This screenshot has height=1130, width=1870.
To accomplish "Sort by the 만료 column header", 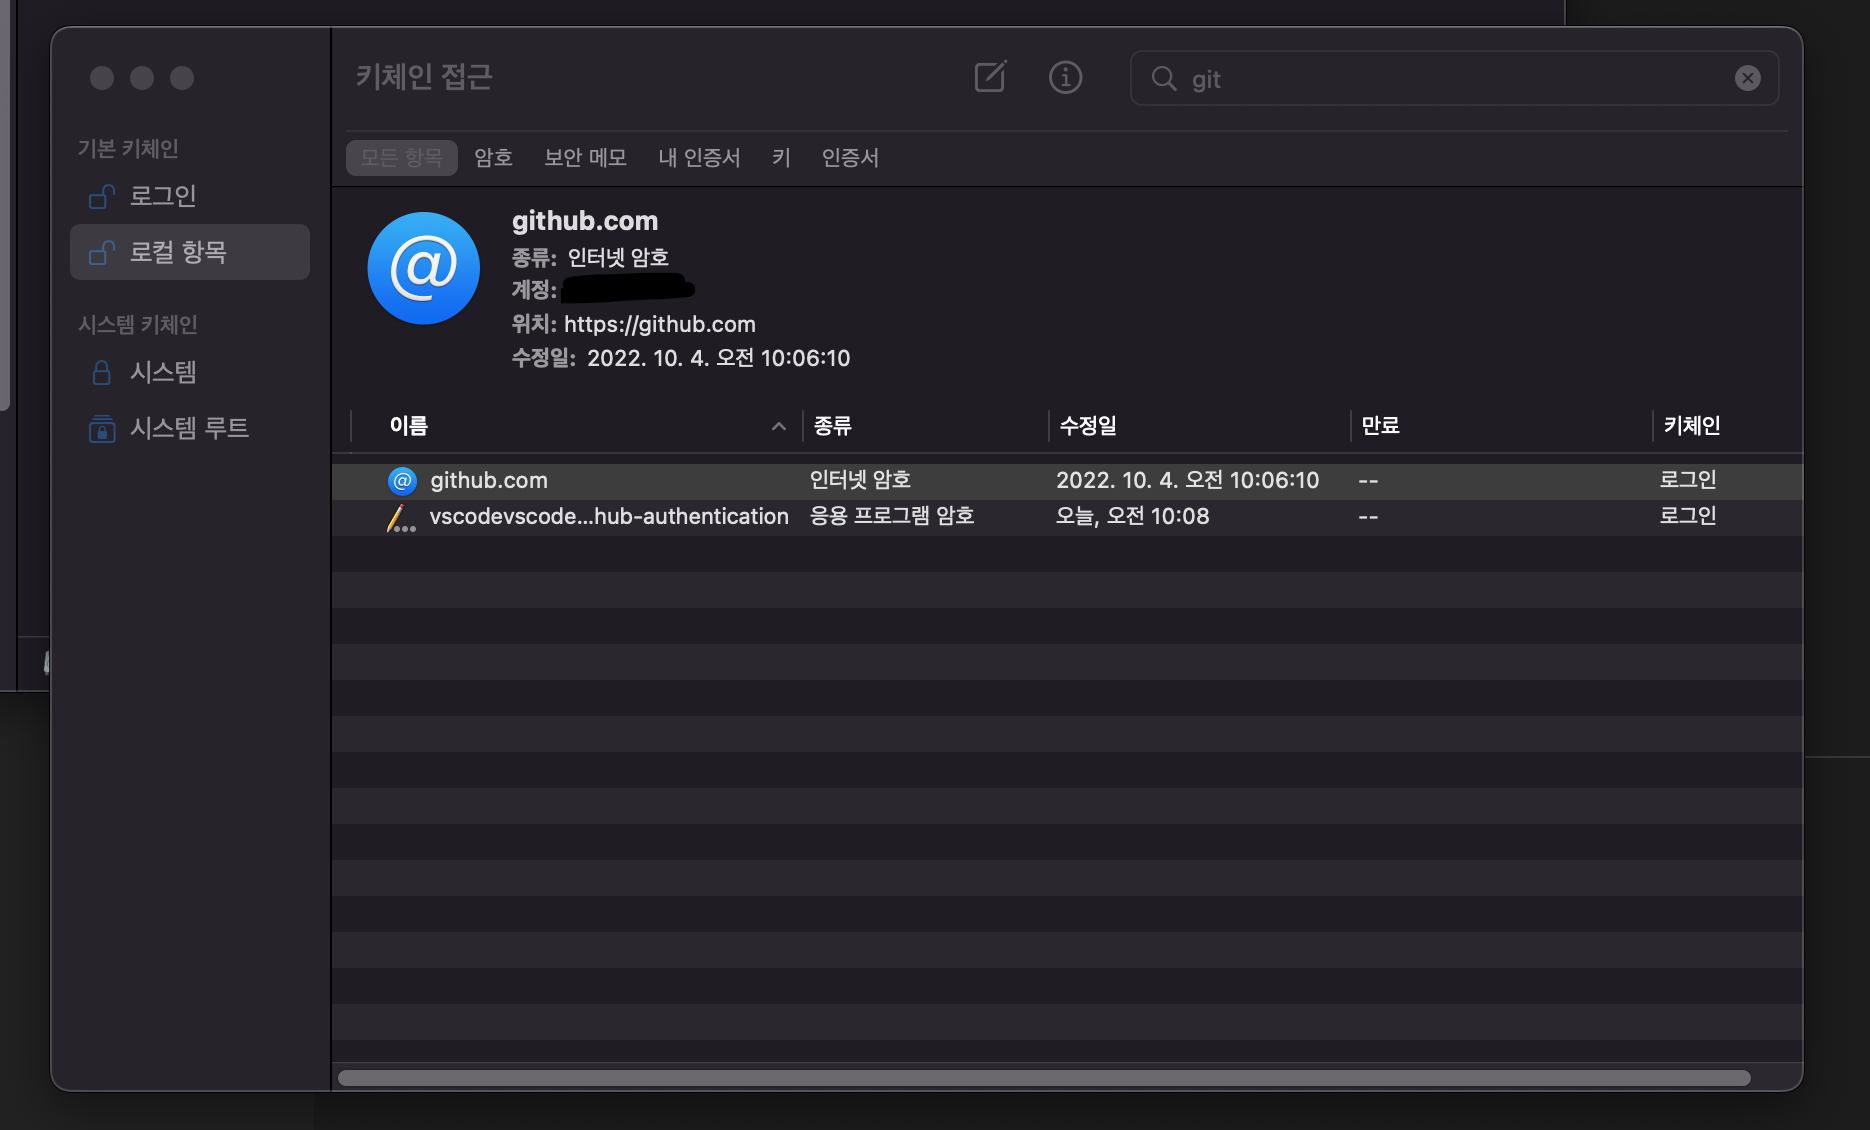I will click(x=1501, y=426).
